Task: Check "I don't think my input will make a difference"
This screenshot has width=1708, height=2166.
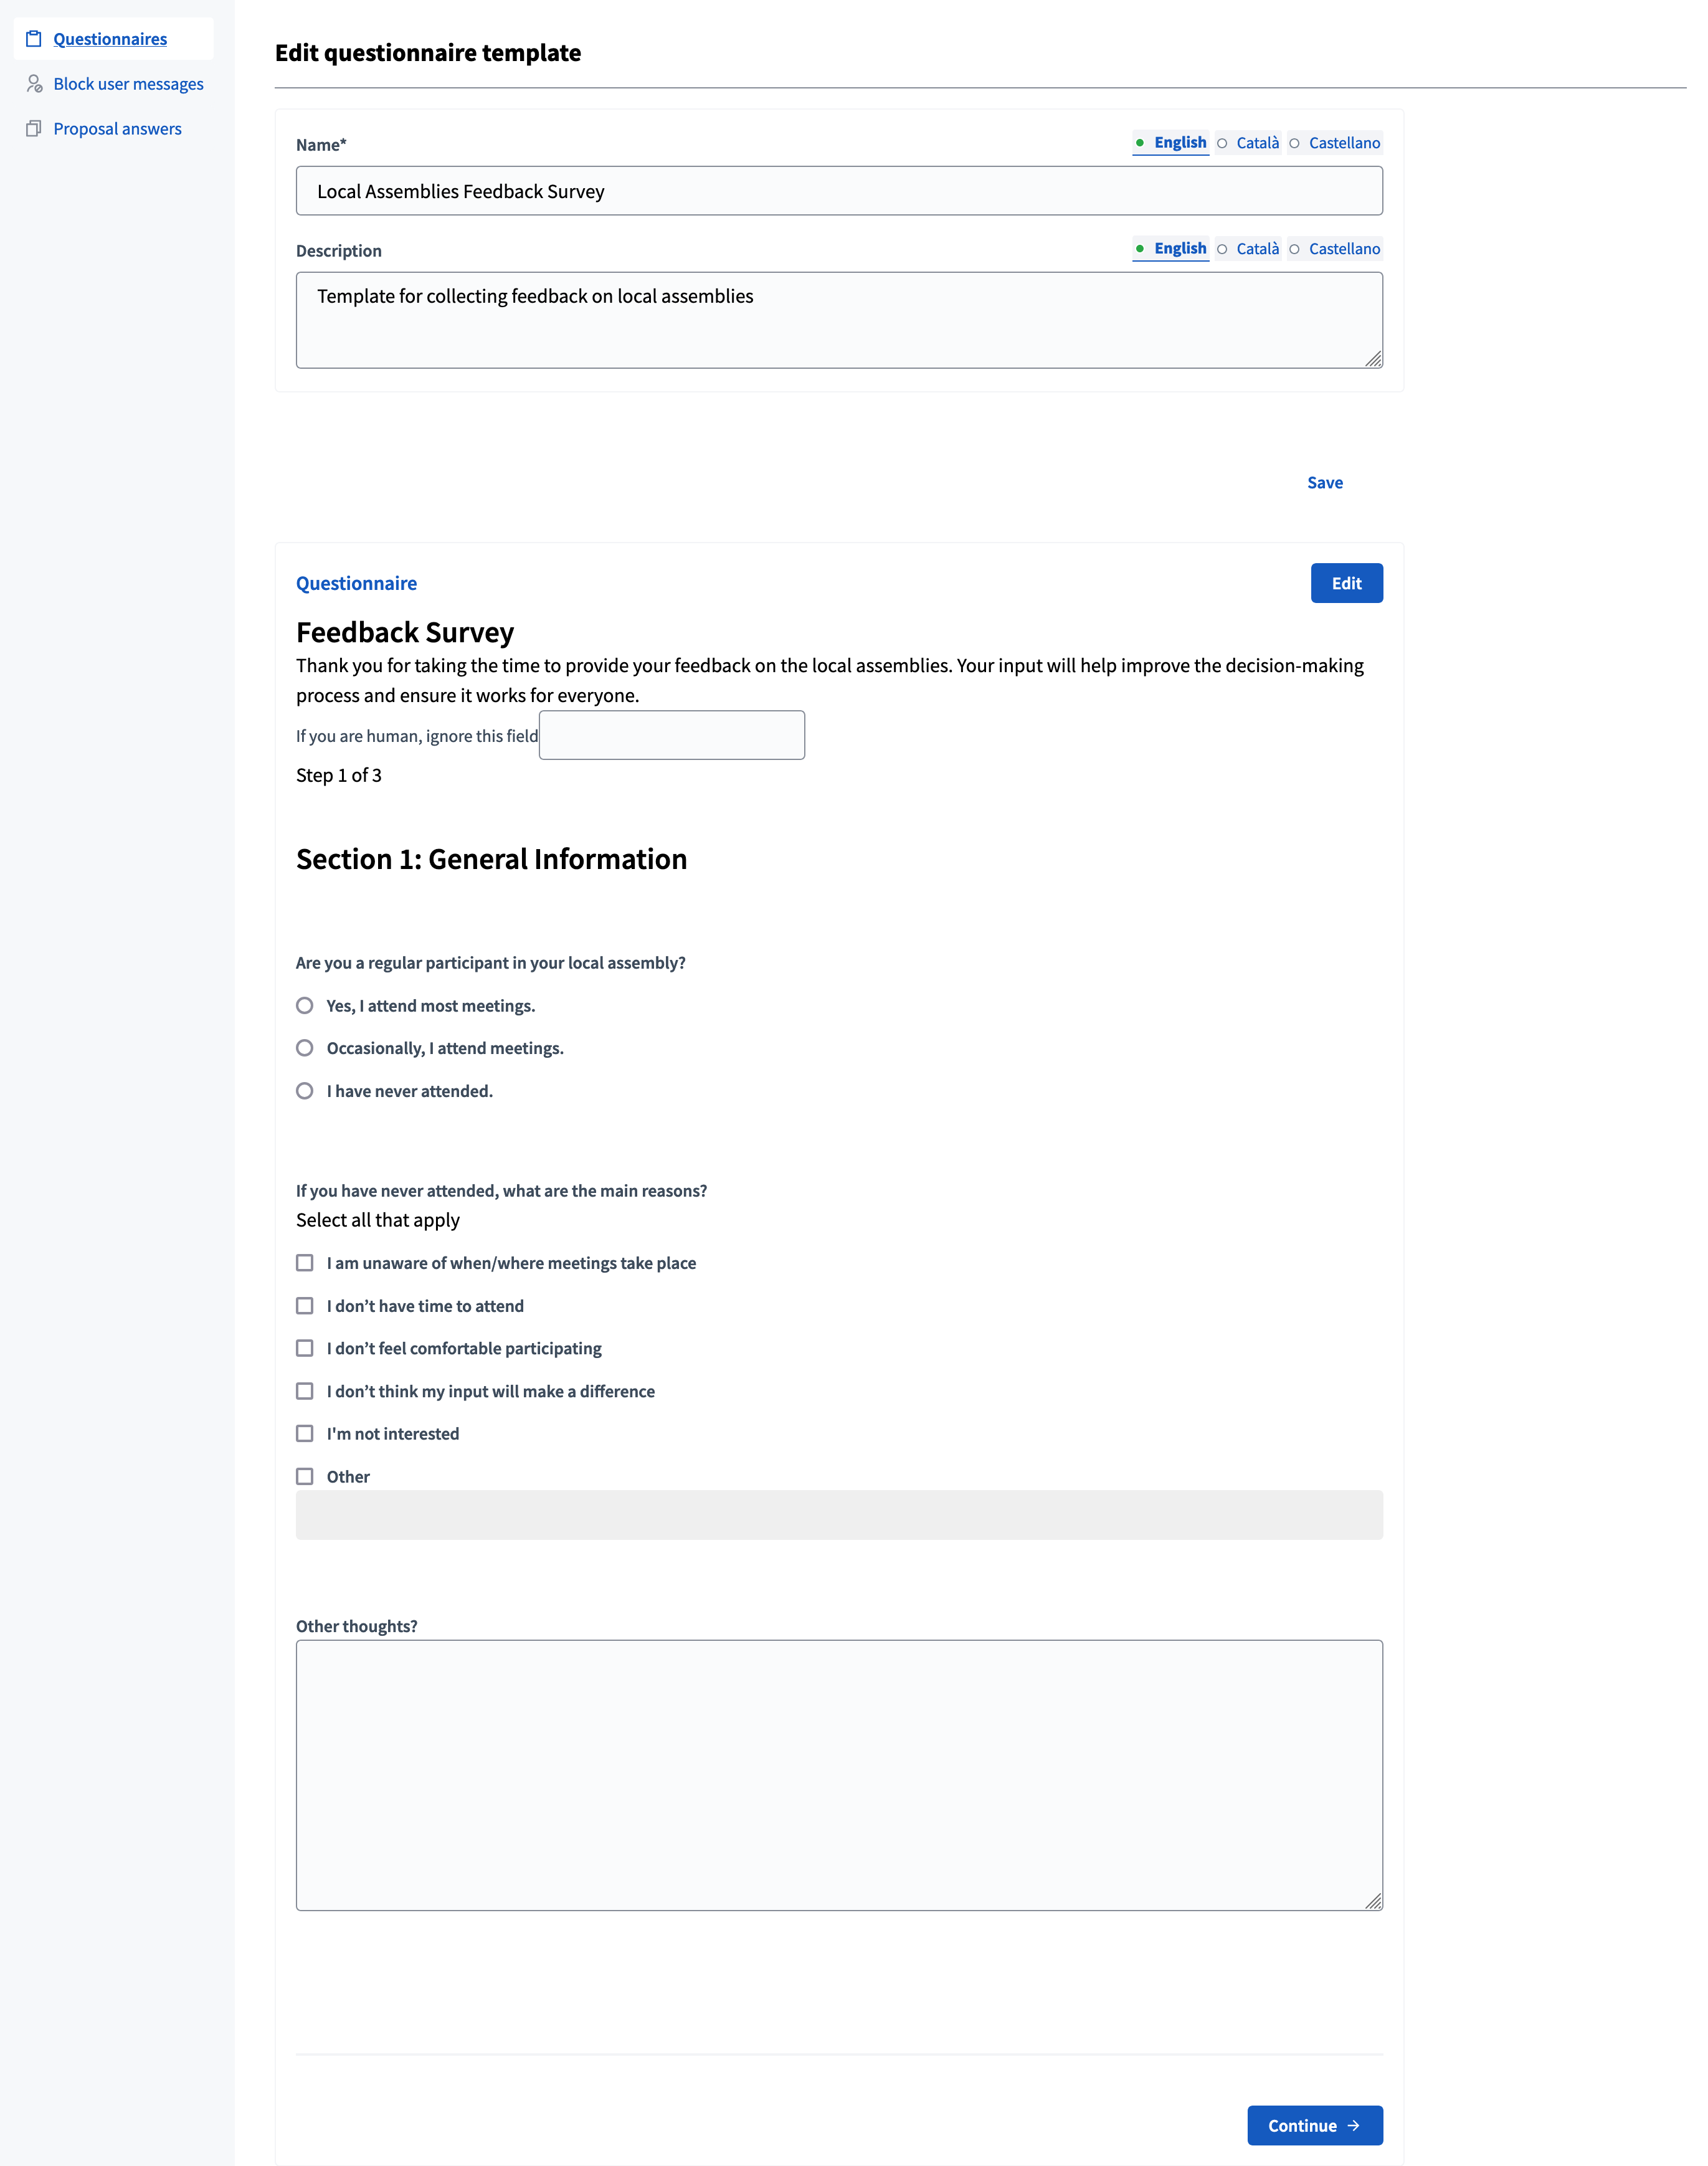Action: click(305, 1390)
